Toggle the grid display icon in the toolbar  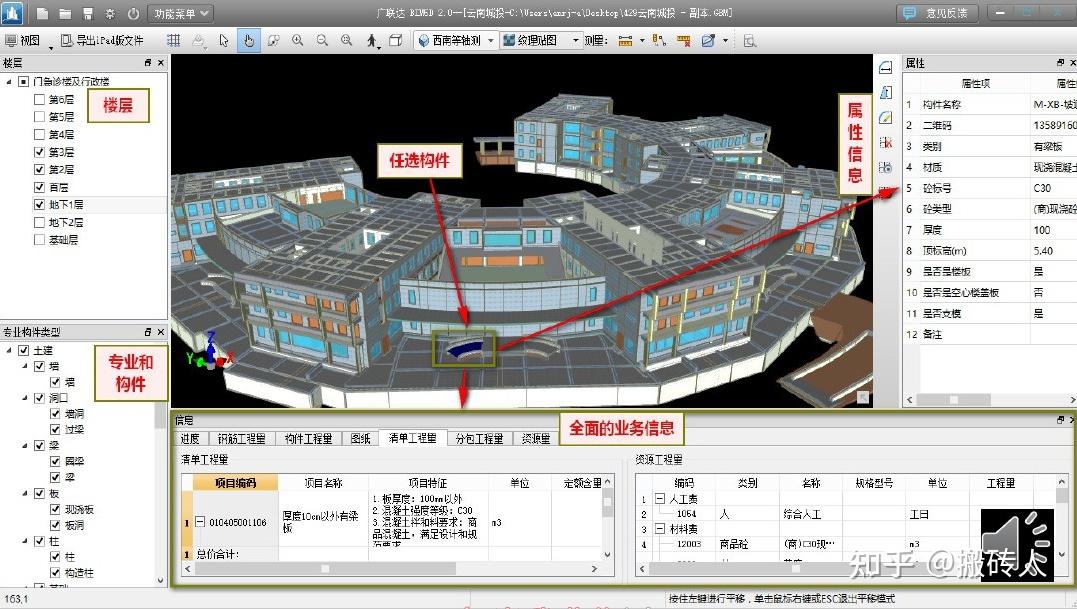tap(174, 41)
